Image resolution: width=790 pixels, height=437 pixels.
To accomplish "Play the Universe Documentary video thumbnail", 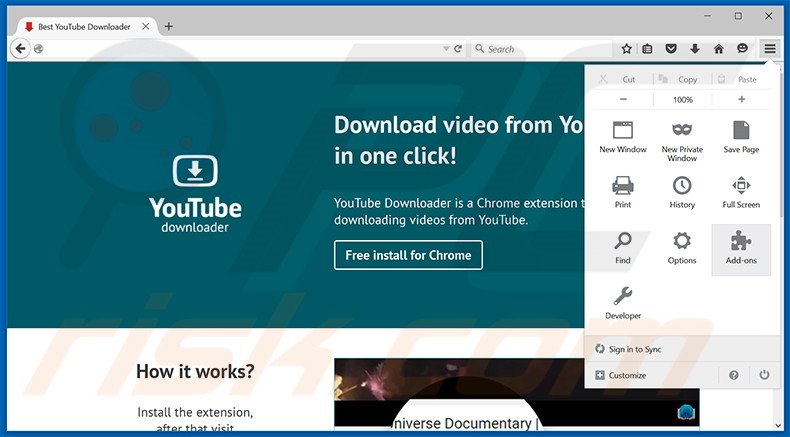I will [x=516, y=393].
